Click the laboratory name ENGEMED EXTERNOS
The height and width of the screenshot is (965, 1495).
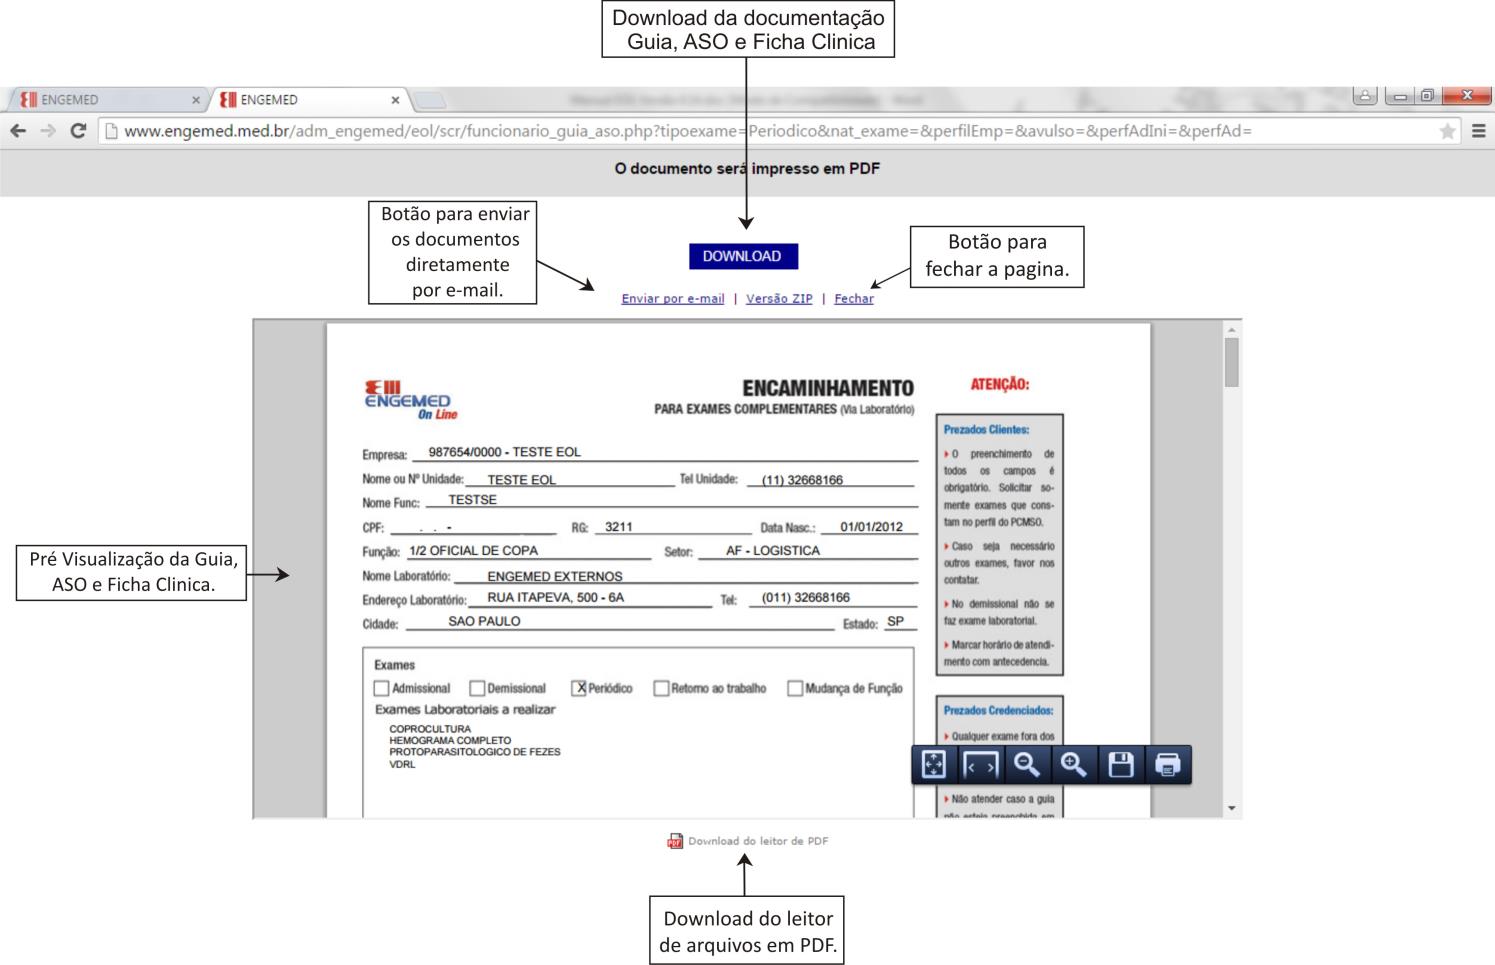coord(555,576)
